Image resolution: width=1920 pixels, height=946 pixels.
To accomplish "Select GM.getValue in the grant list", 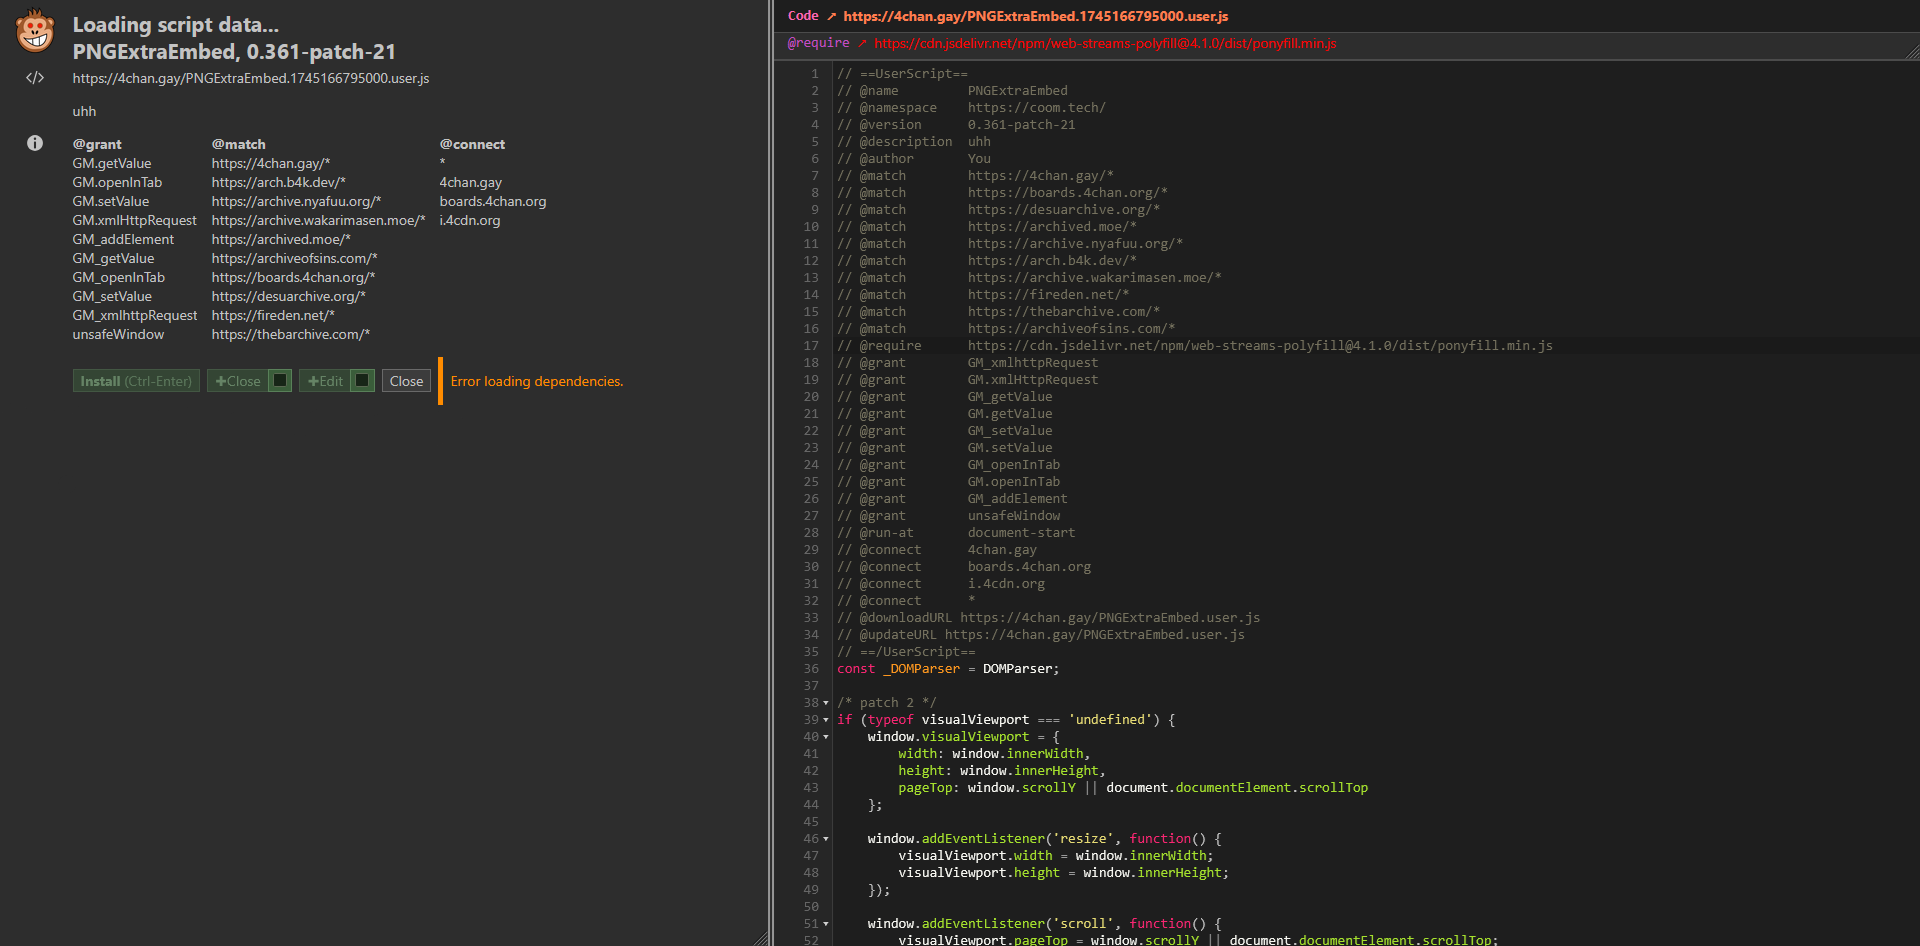I will [x=112, y=163].
